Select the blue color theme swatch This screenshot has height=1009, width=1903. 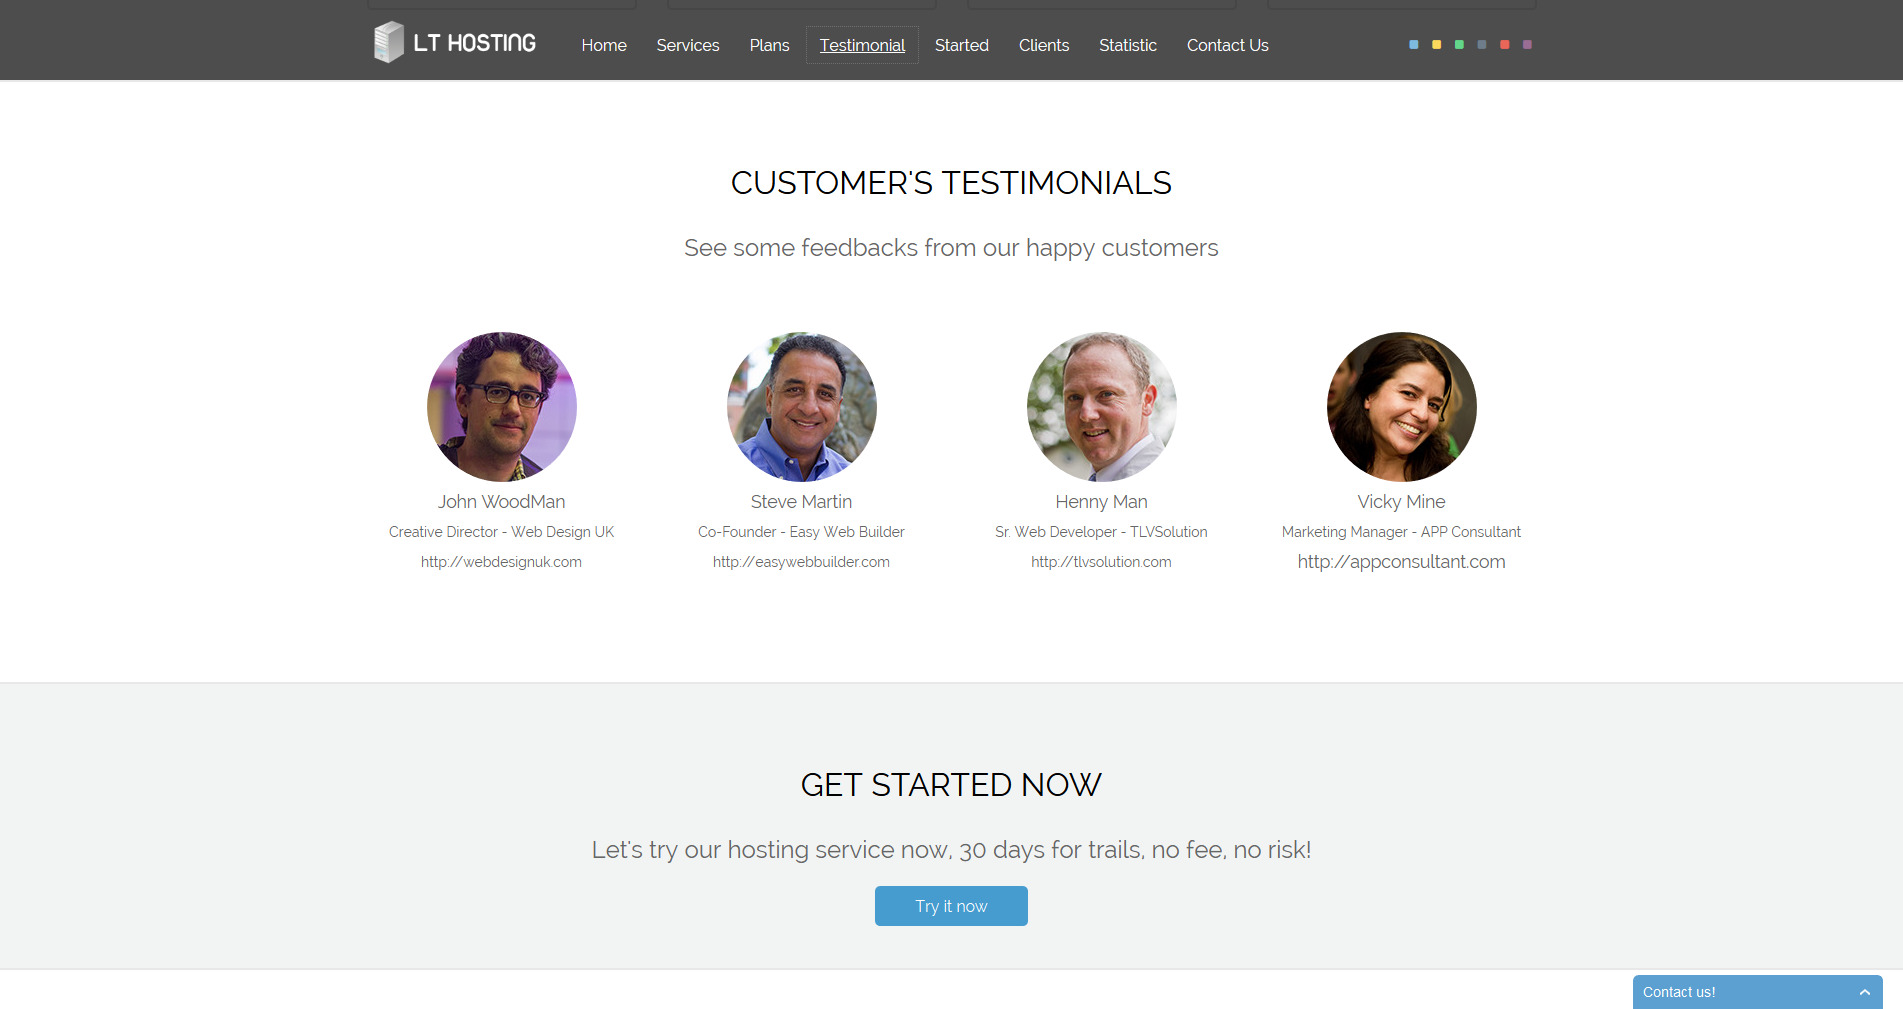coord(1414,45)
